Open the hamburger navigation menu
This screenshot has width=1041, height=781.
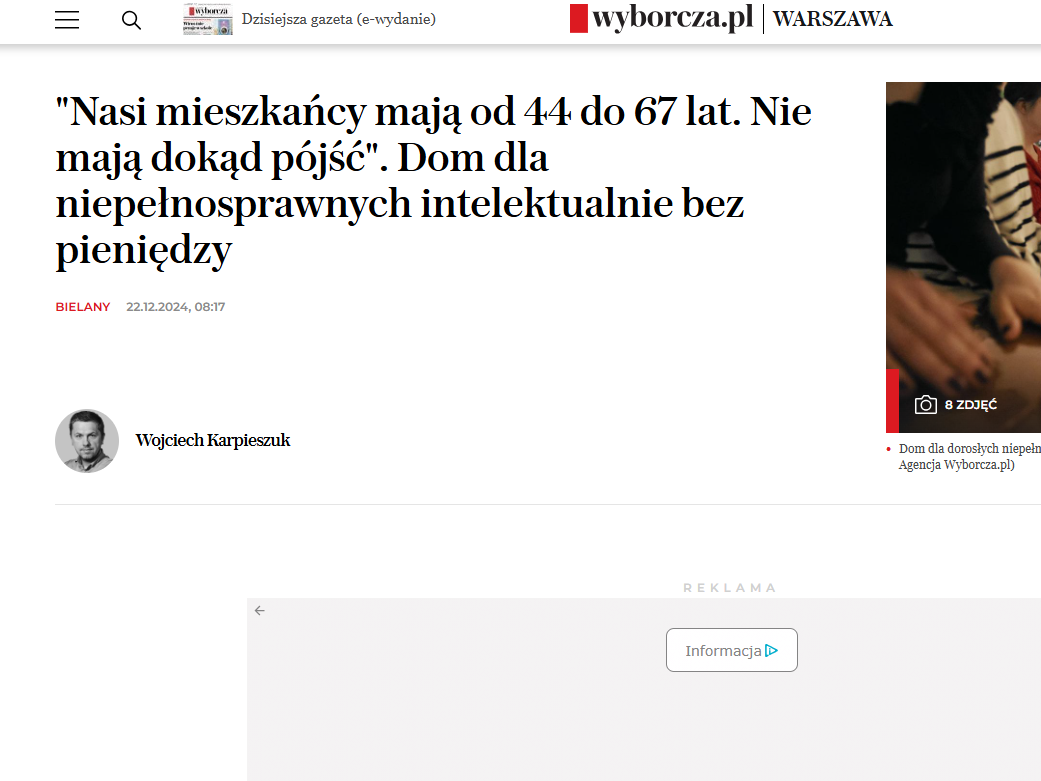(x=67, y=20)
